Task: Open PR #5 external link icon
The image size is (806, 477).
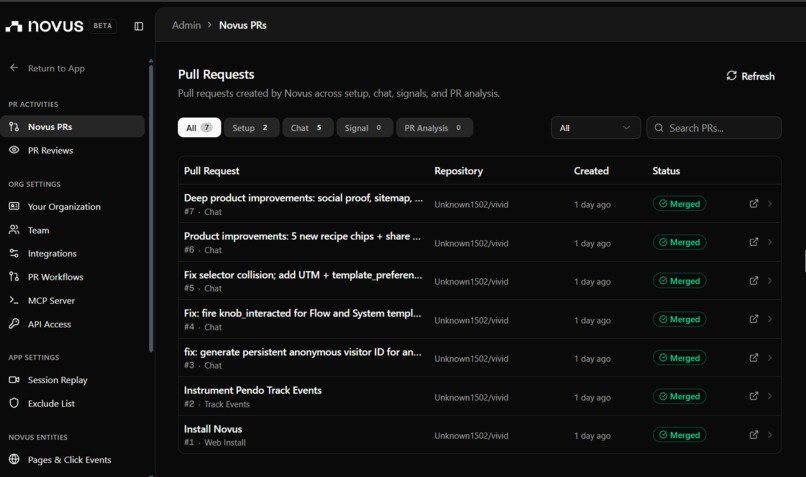Action: click(x=754, y=281)
